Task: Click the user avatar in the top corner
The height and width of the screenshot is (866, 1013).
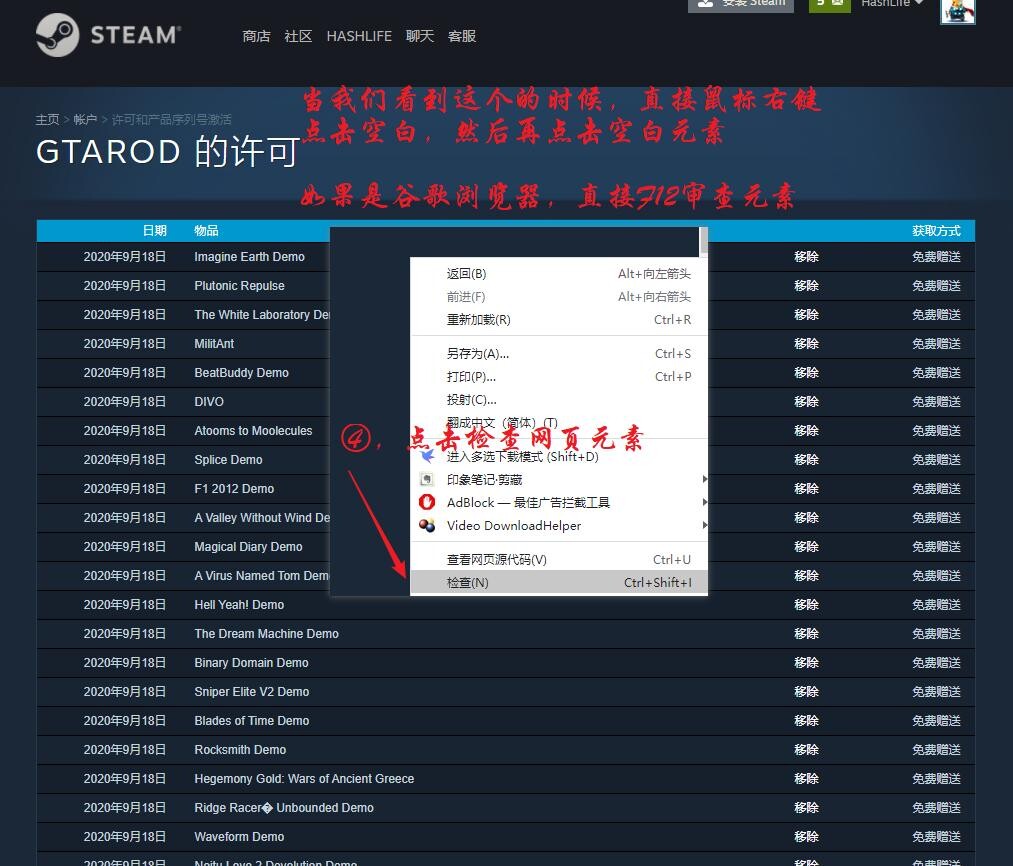Action: coord(957,12)
